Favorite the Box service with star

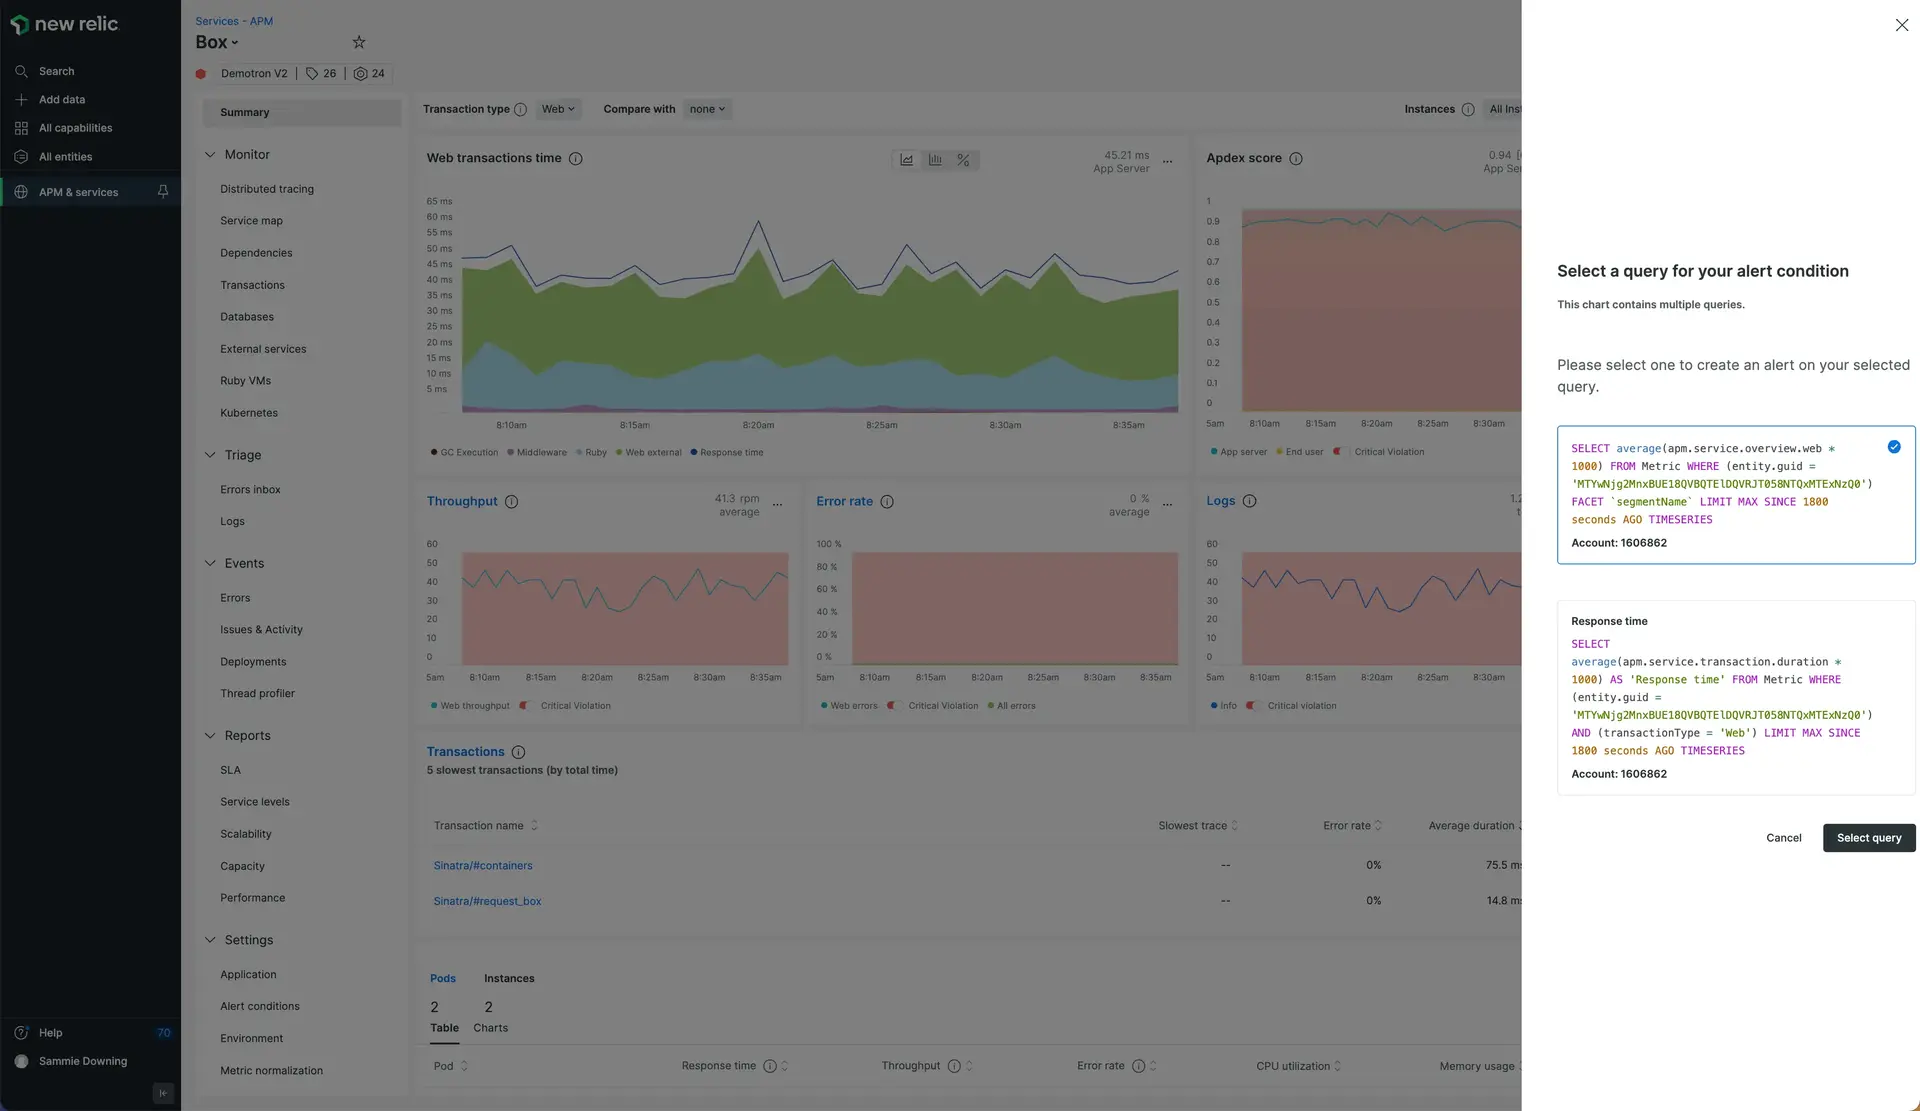[359, 42]
